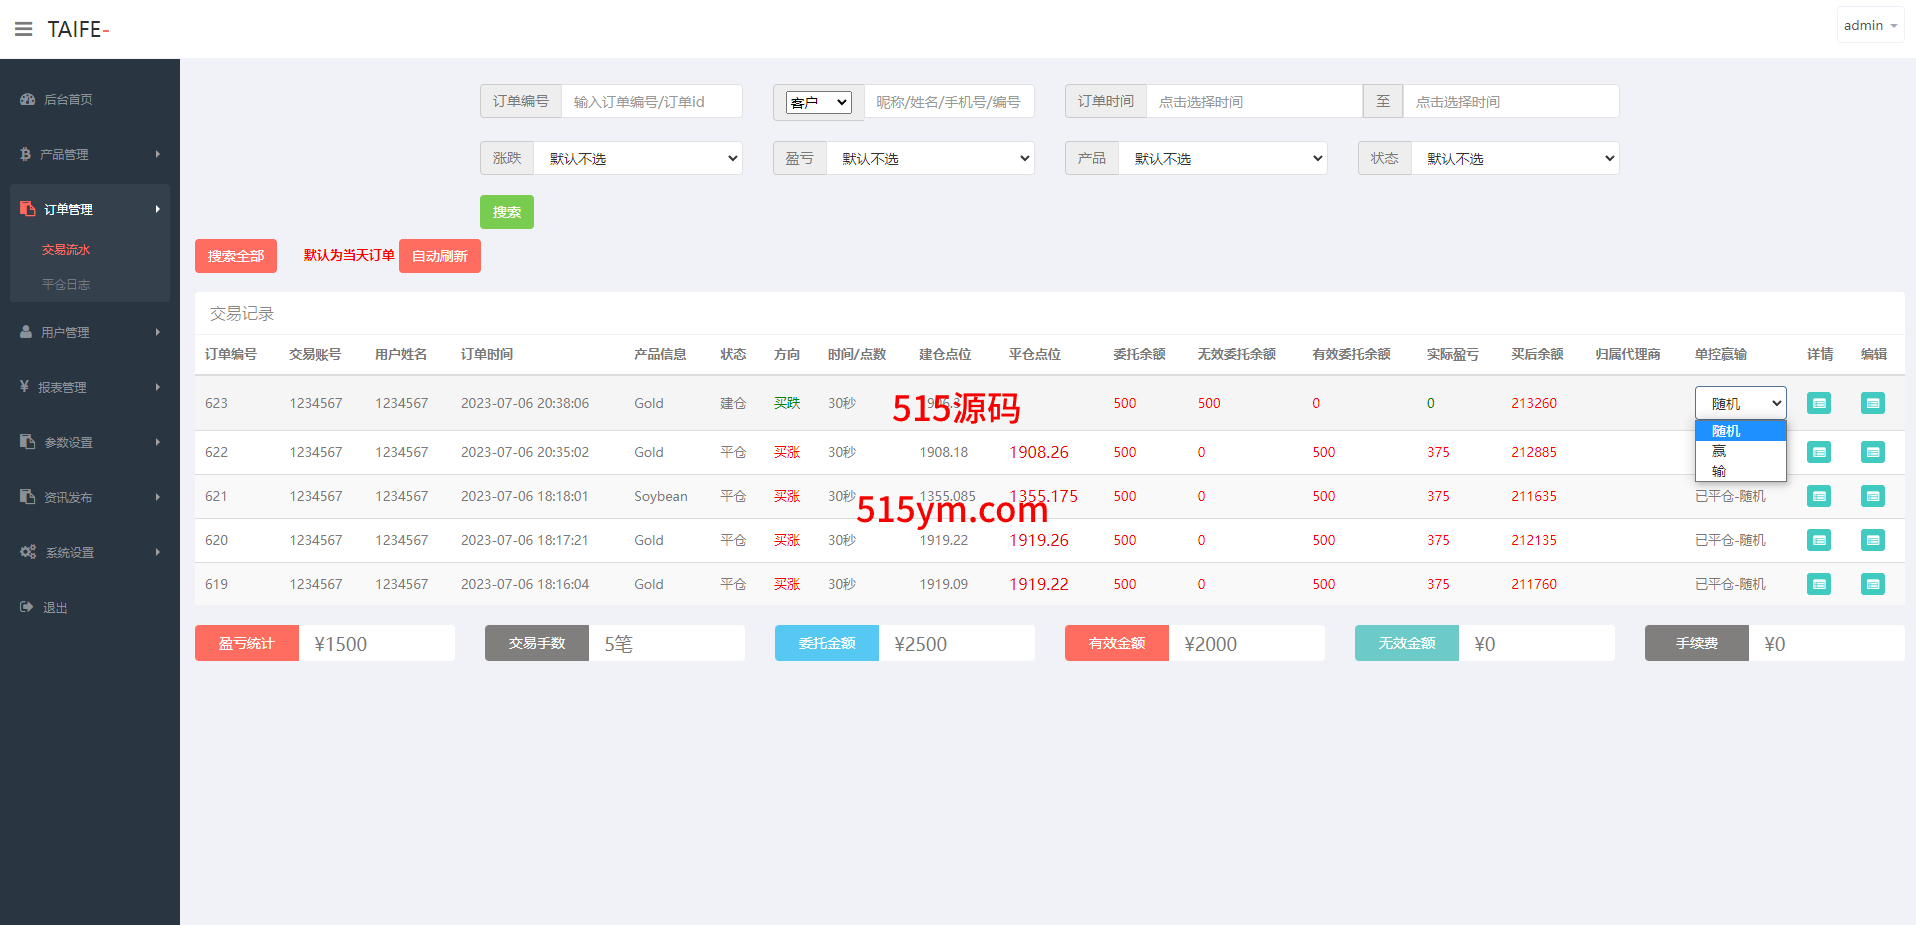The image size is (1916, 925).
Task: Expand the 状态 filter dropdown
Action: [x=1514, y=158]
